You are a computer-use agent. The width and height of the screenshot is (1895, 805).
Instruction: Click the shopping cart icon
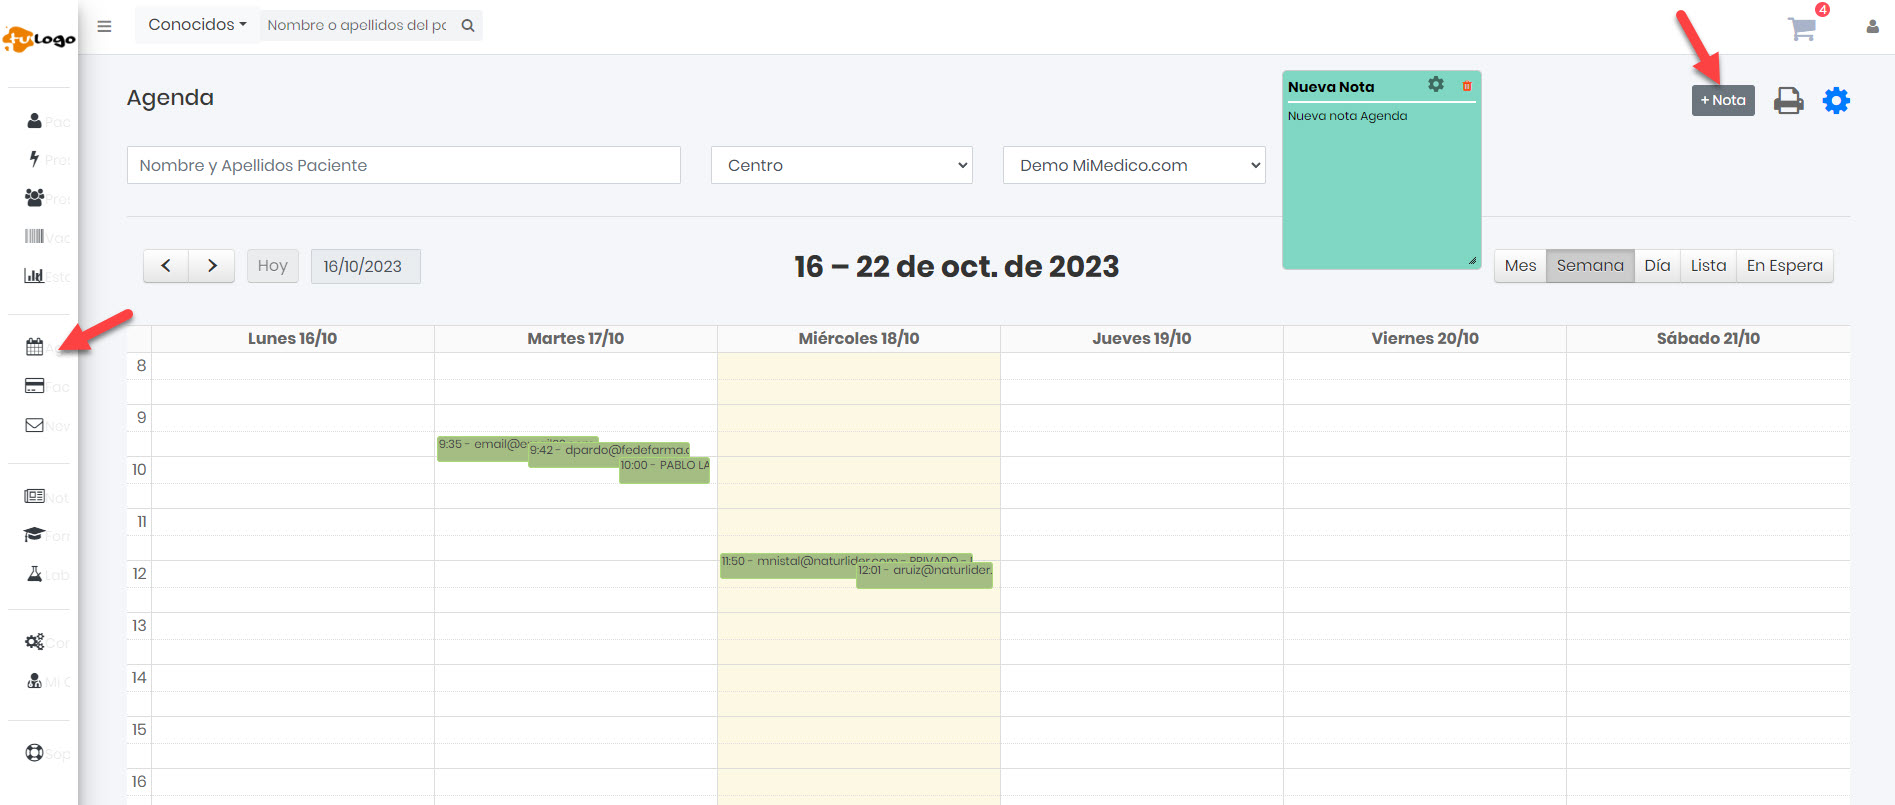pyautogui.click(x=1801, y=29)
